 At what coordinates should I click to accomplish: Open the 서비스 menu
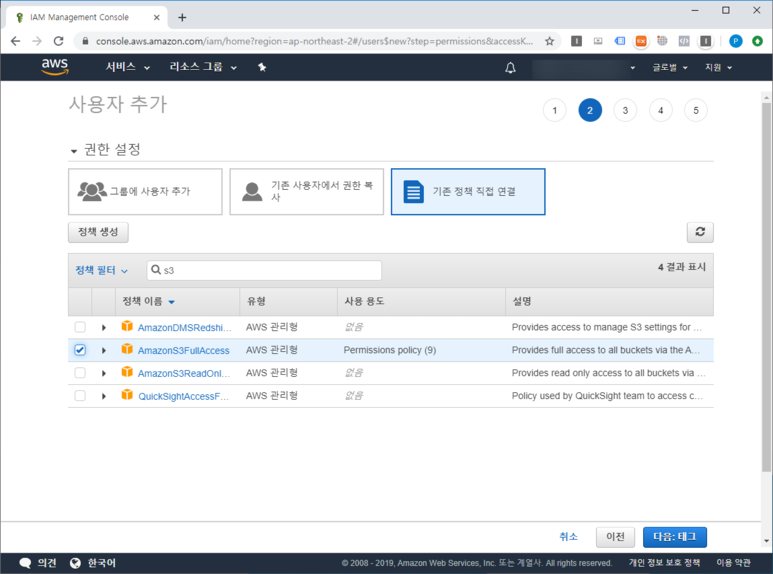tap(128, 67)
